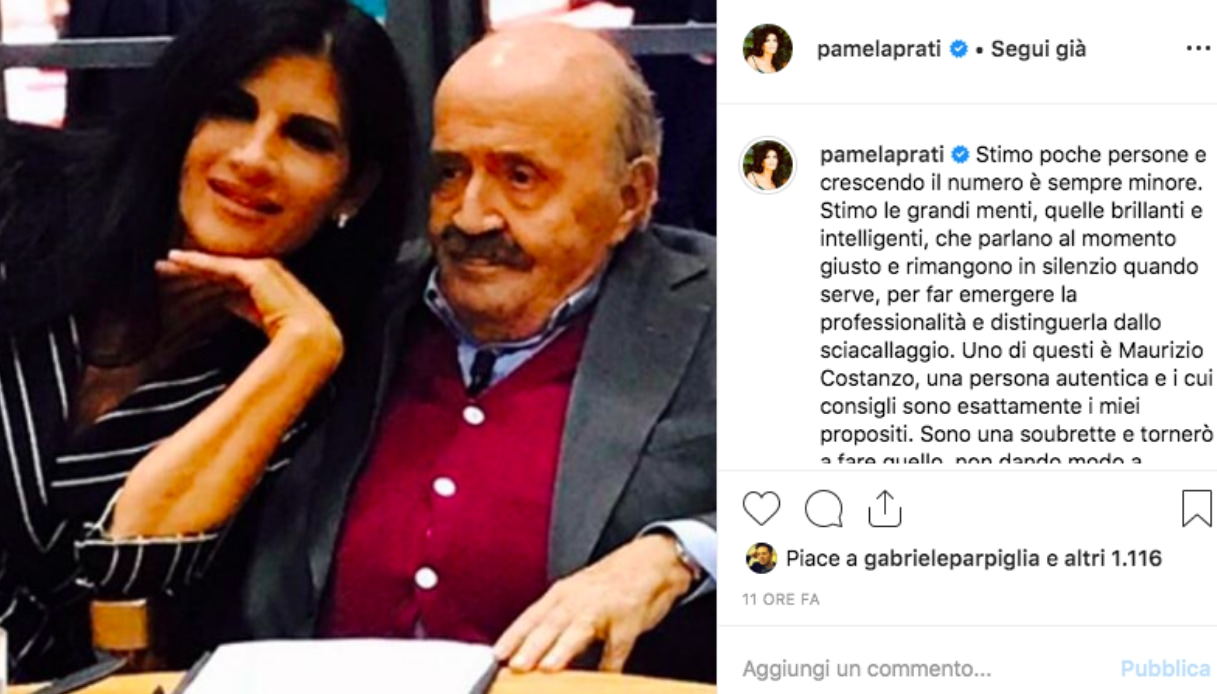Screen dimensions: 1217x694
Task: Share the post using the upload arrow icon
Action: coord(884,509)
